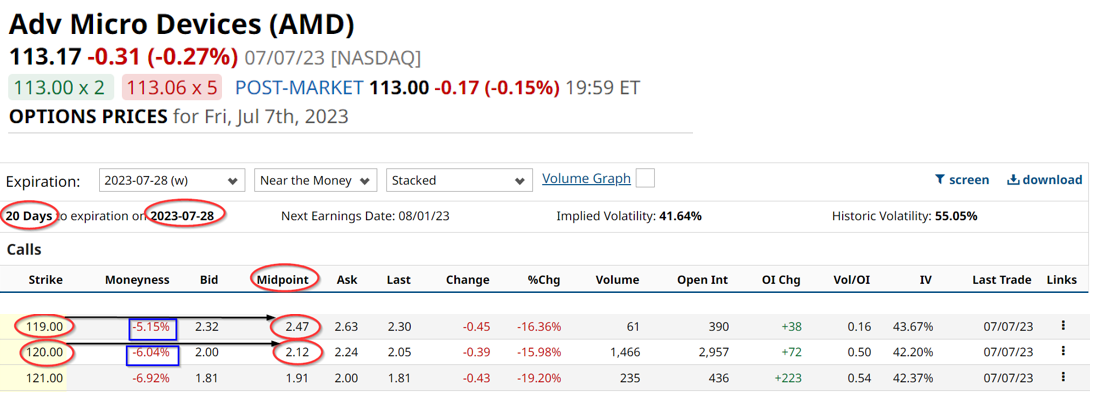The width and height of the screenshot is (1095, 404).
Task: Toggle the Volume Graph checkbox
Action: pos(645,179)
